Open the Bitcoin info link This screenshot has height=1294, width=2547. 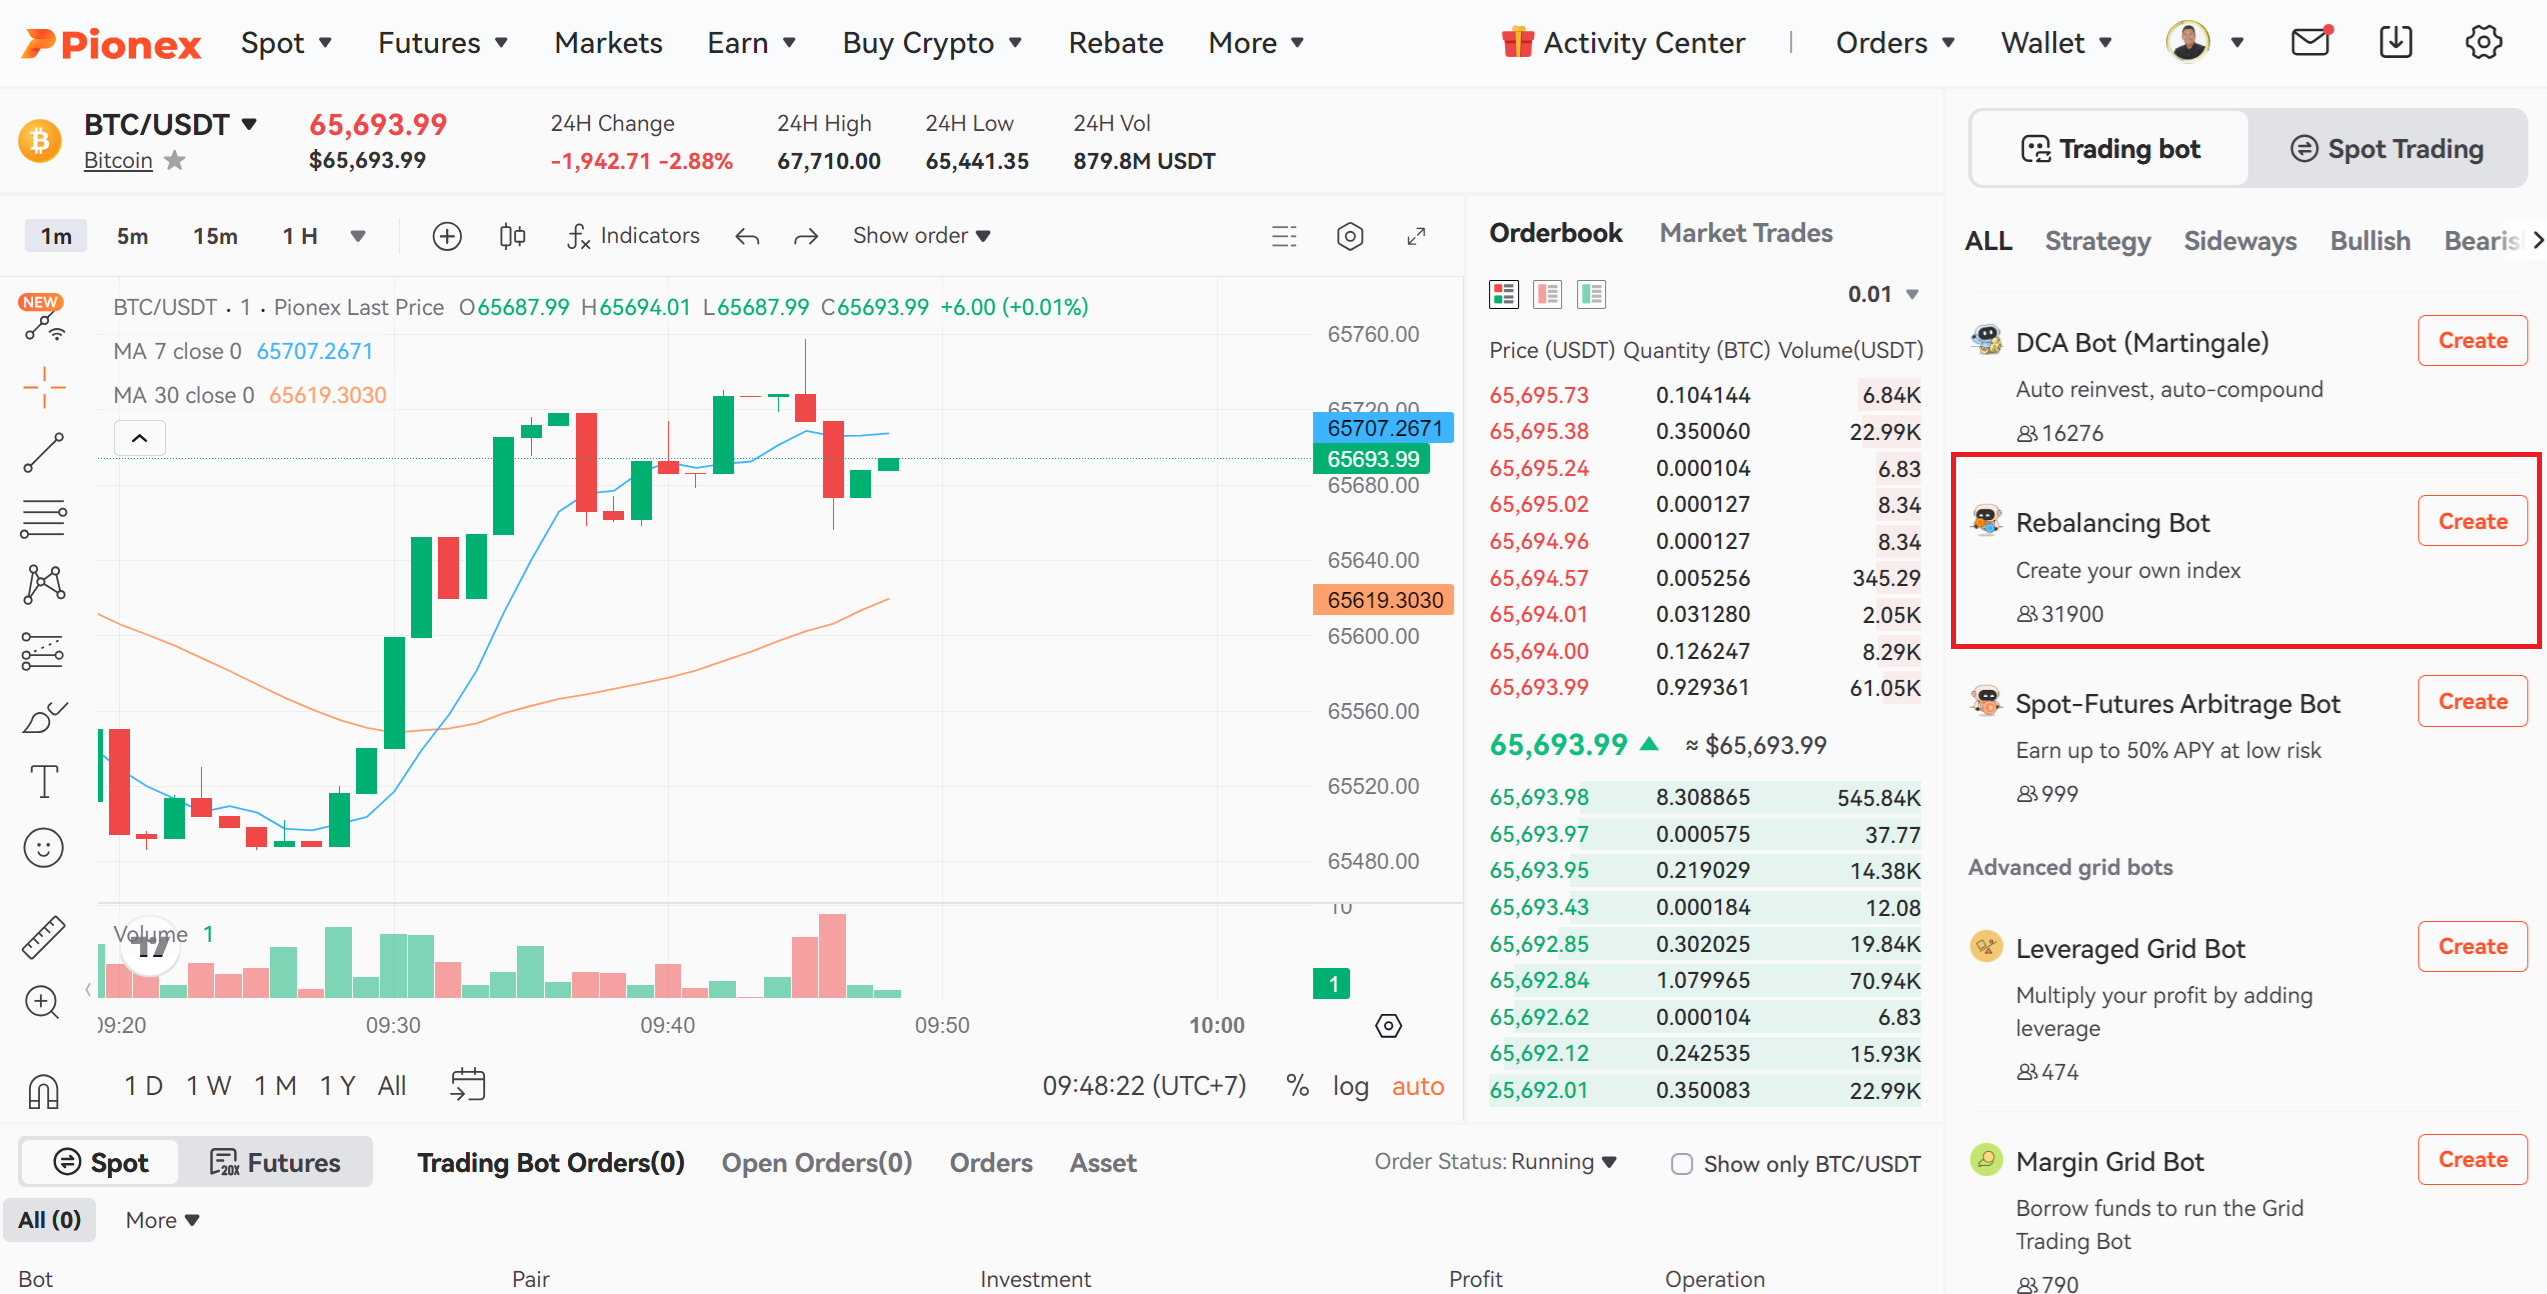pyautogui.click(x=118, y=160)
